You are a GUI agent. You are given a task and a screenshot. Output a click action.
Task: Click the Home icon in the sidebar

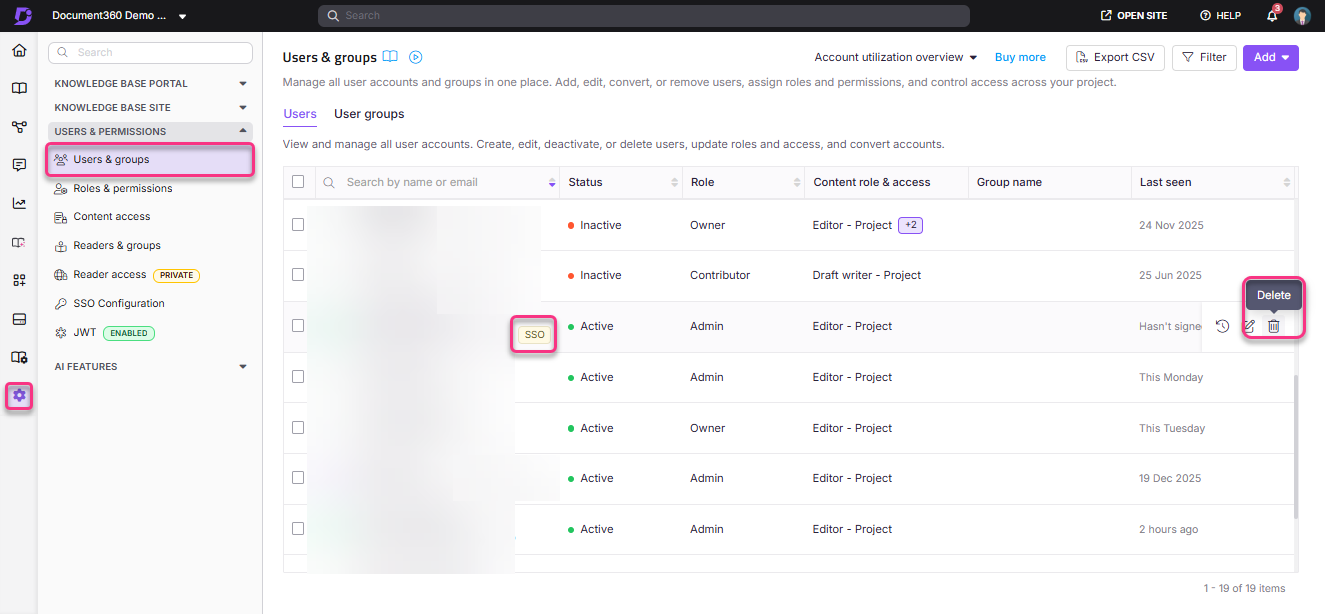(x=18, y=49)
